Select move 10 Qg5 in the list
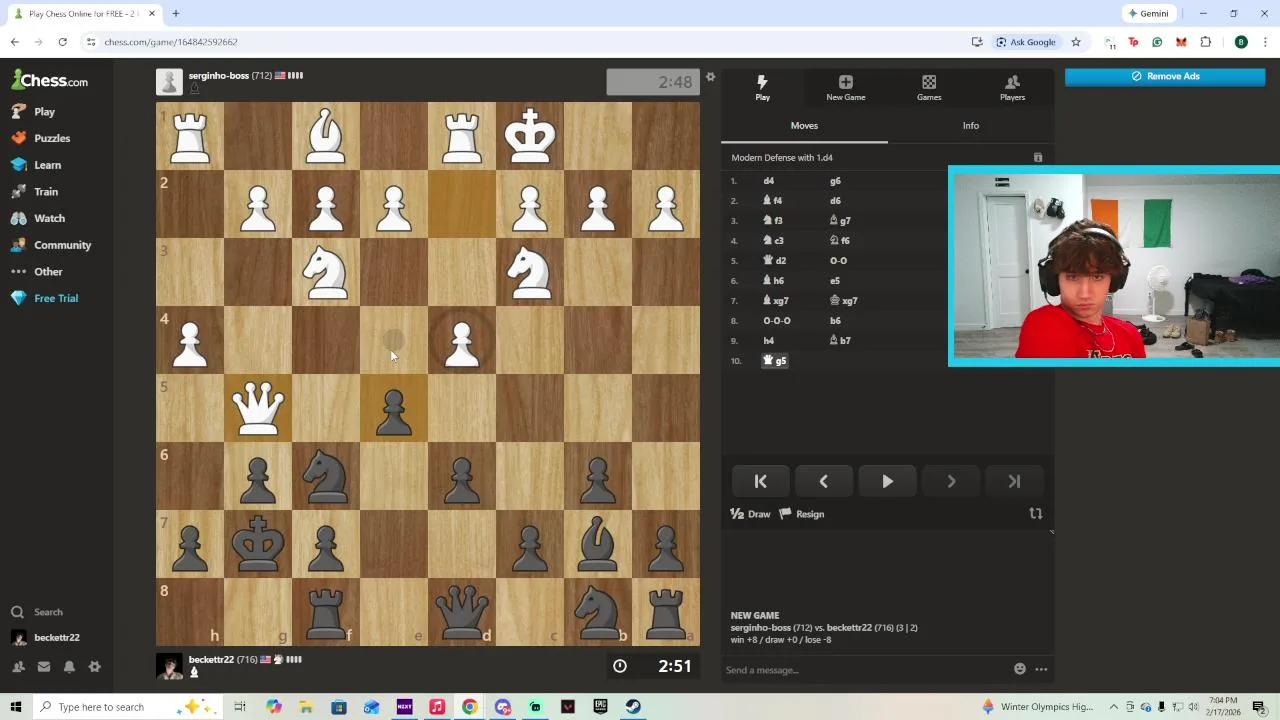The width and height of the screenshot is (1280, 720). 776,361
